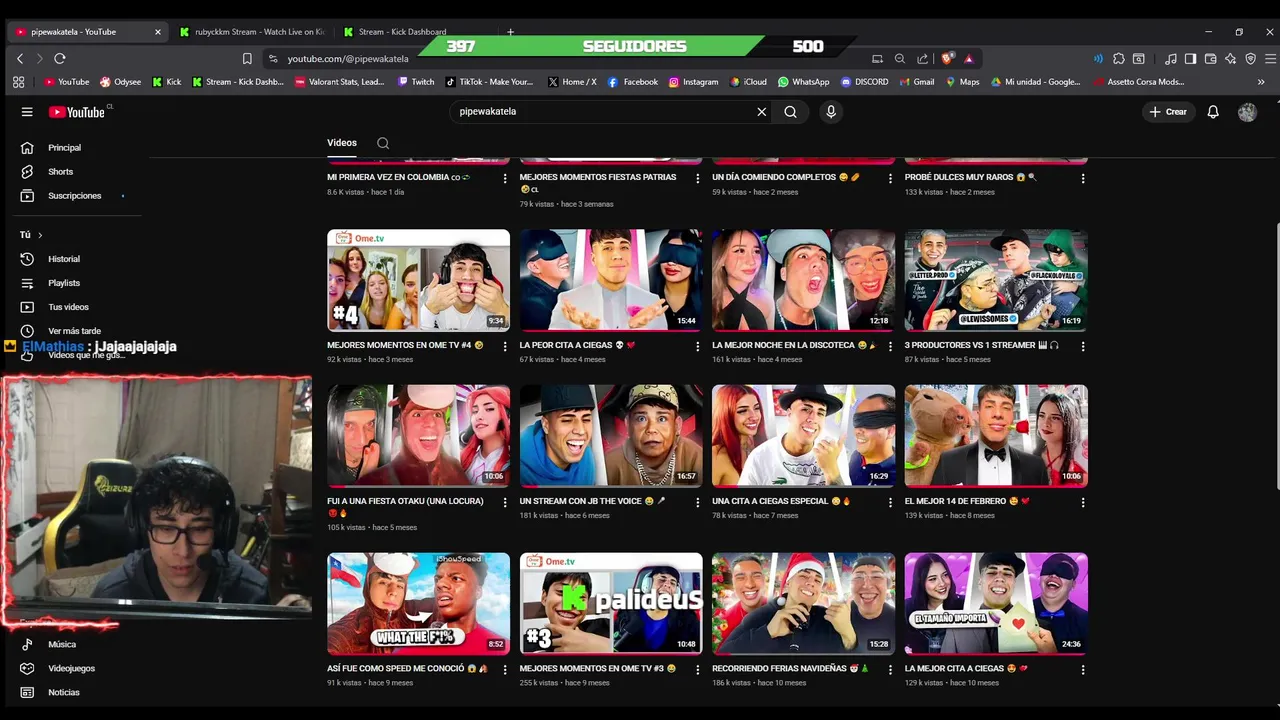This screenshot has height=720, width=1280.
Task: Open options for UN STREAM CON JB THE VOICE
Action: point(698,503)
